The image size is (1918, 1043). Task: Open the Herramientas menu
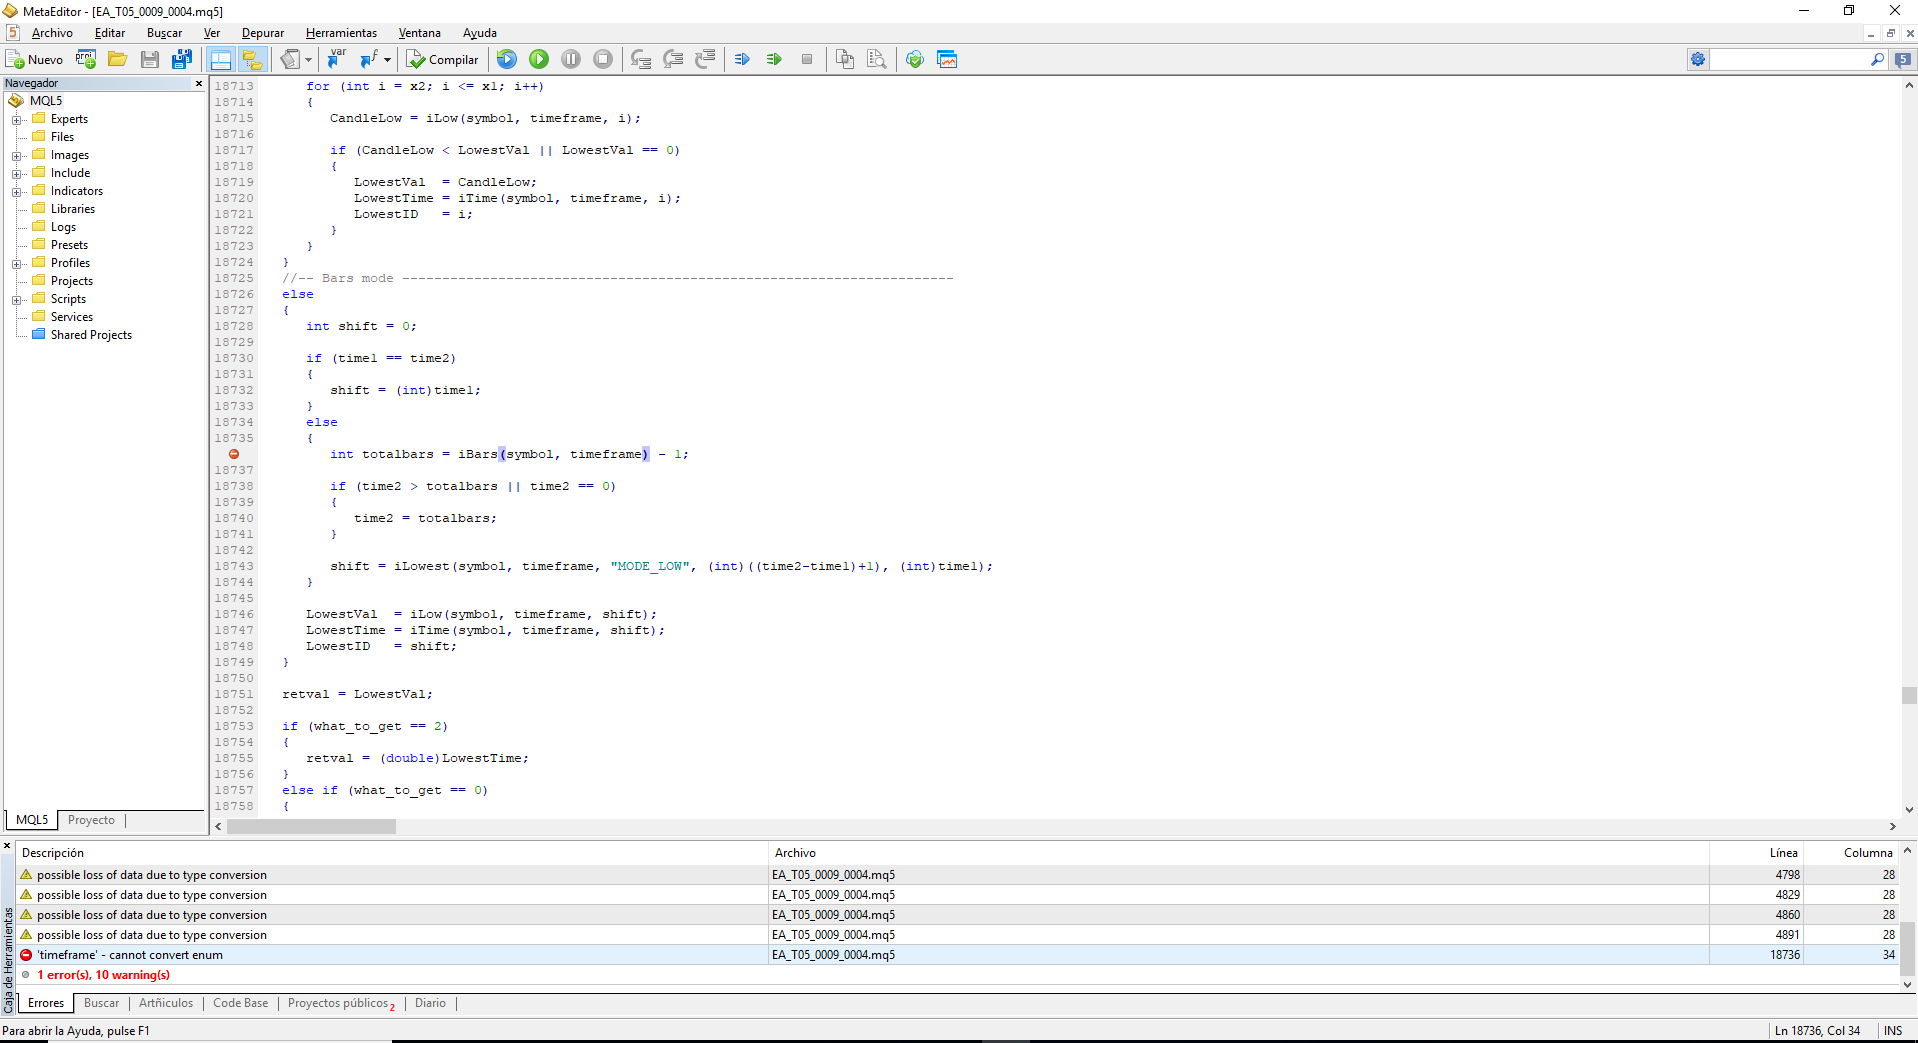point(342,33)
